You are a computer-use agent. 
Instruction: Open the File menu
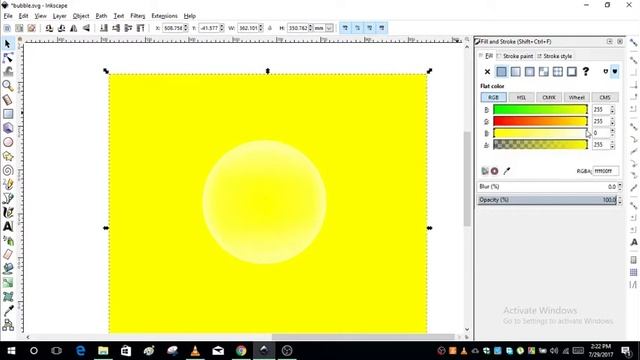tap(8, 16)
